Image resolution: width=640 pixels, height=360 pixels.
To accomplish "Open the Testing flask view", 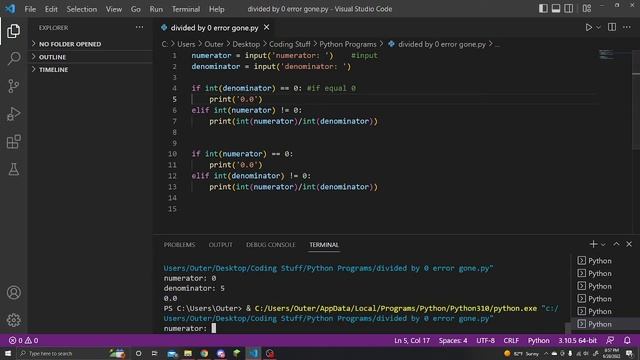I will point(13,169).
